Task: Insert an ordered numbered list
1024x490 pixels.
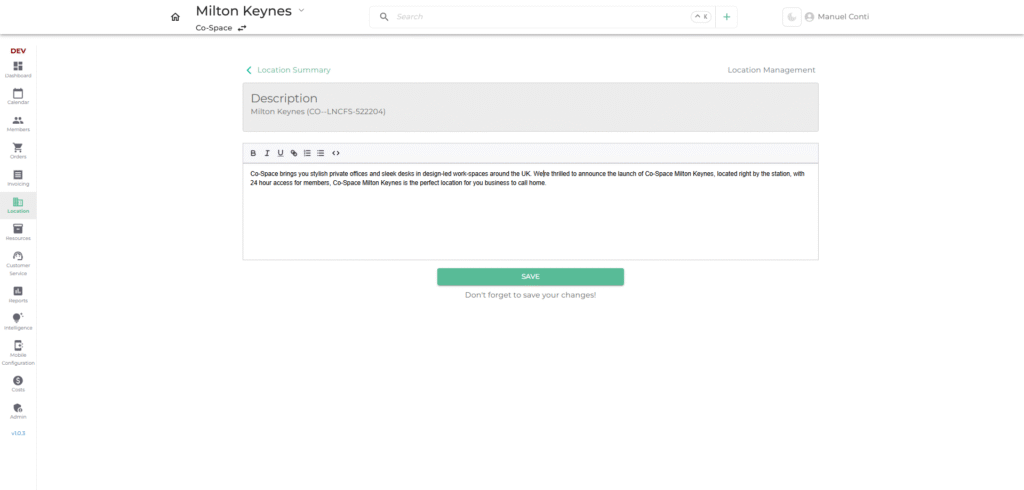Action: point(307,153)
